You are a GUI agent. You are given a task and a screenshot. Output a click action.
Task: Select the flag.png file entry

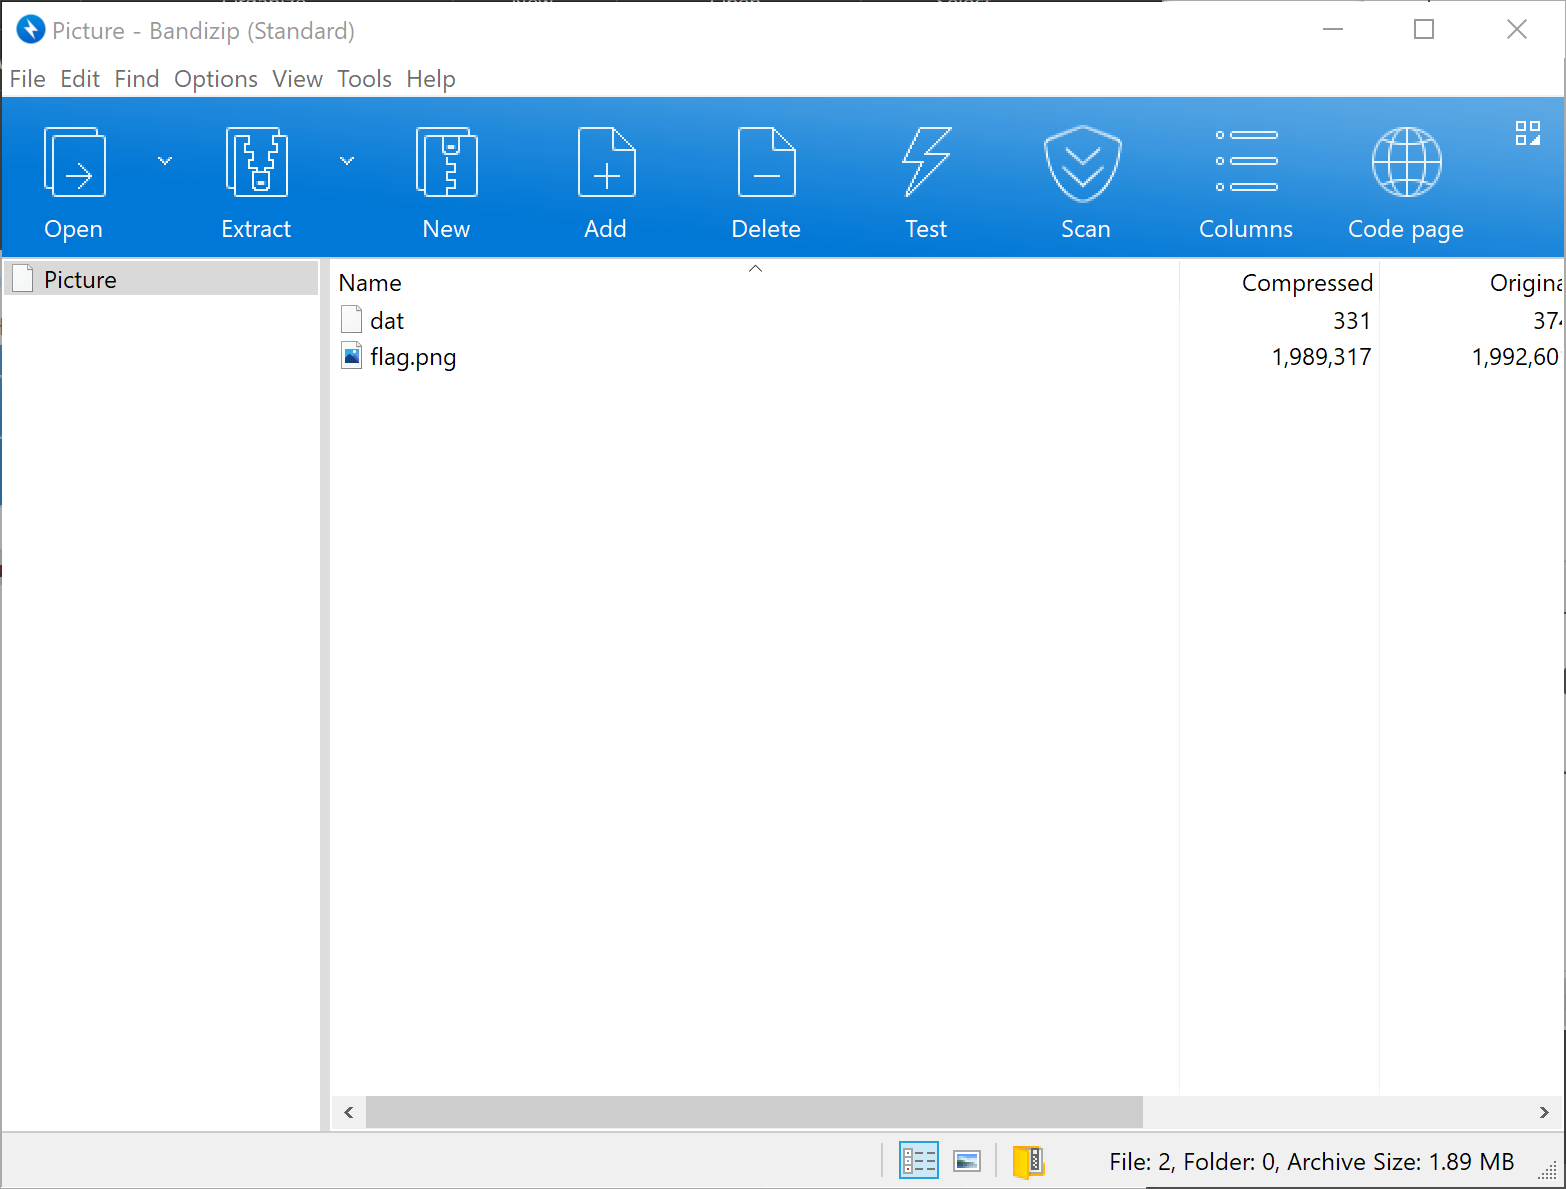click(x=413, y=357)
